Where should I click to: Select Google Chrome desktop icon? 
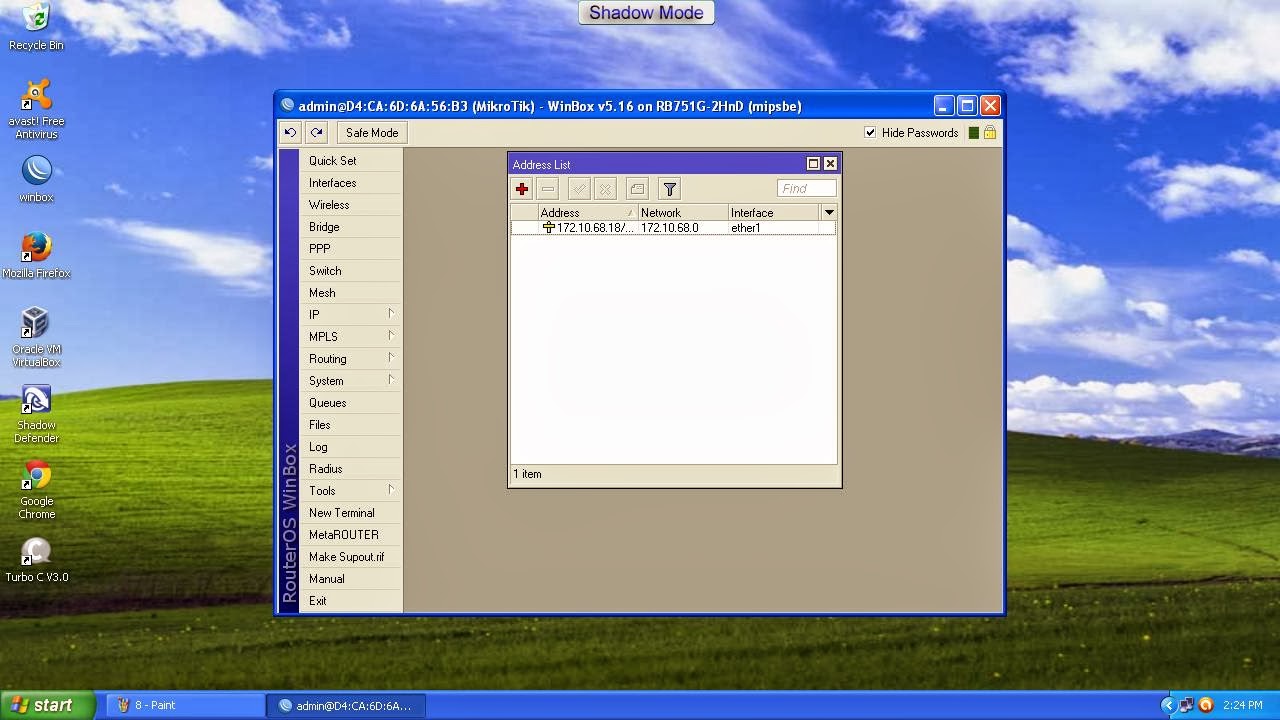point(36,490)
